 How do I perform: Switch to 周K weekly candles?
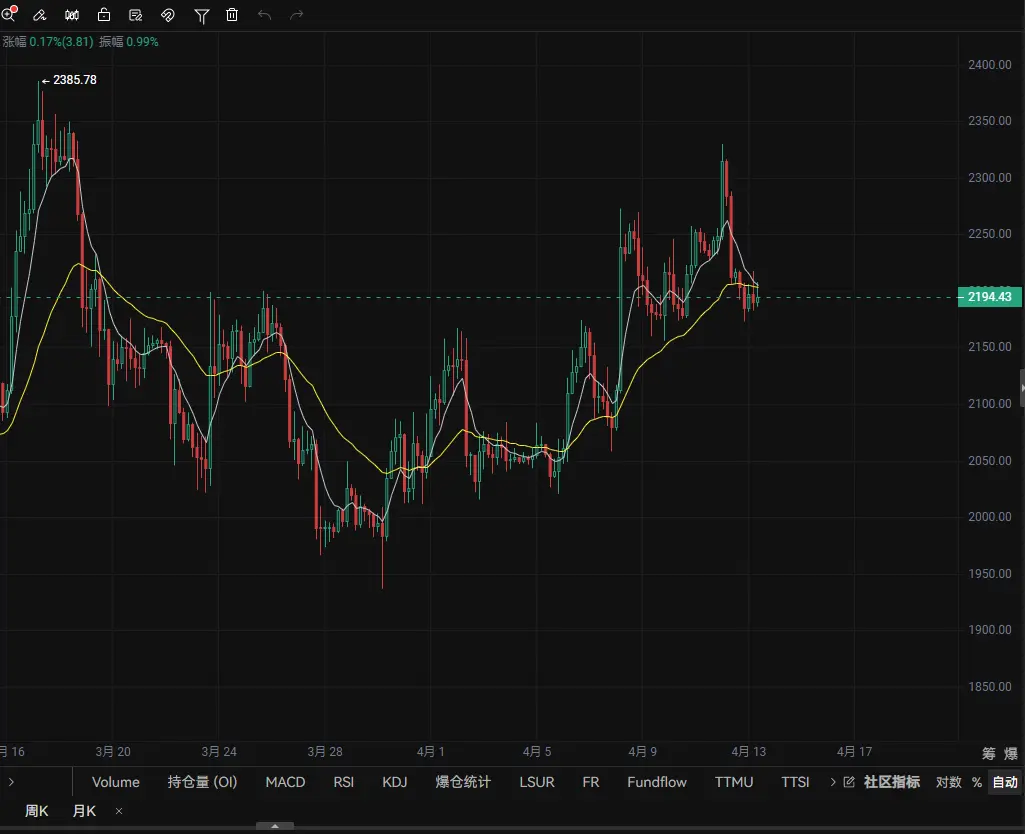pyautogui.click(x=36, y=811)
